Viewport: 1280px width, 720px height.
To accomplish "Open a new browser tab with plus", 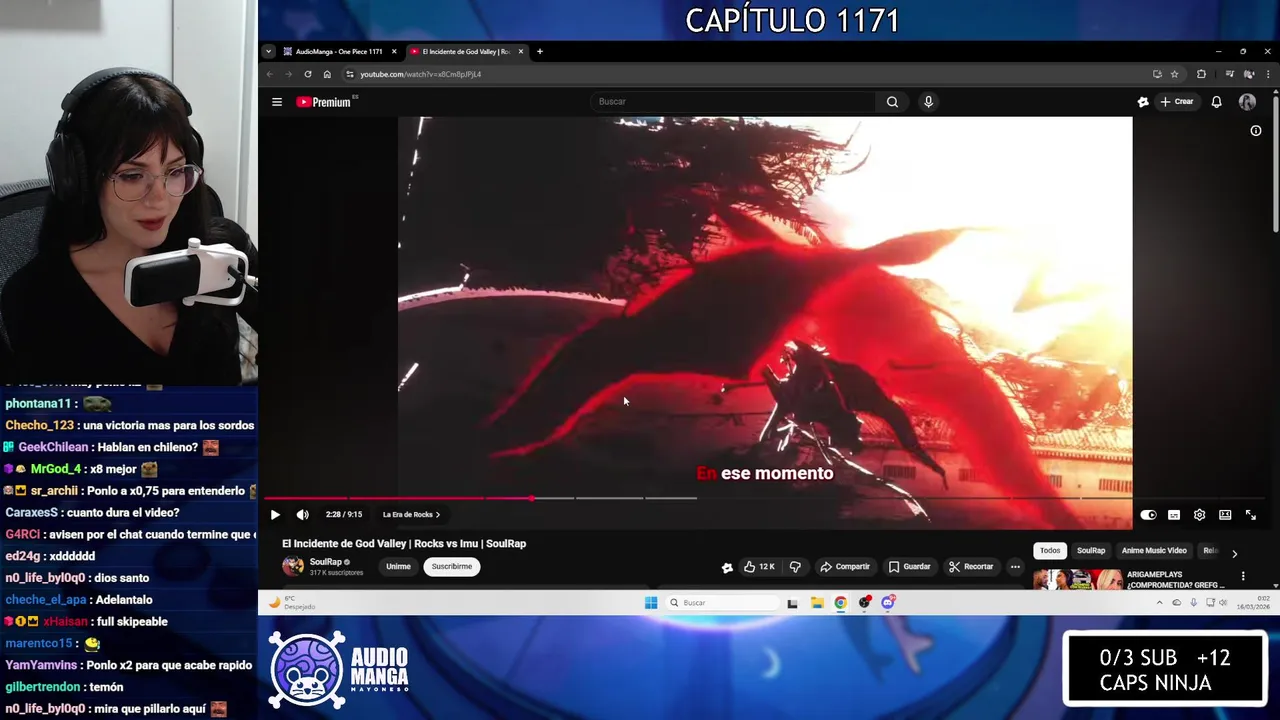I will [540, 52].
